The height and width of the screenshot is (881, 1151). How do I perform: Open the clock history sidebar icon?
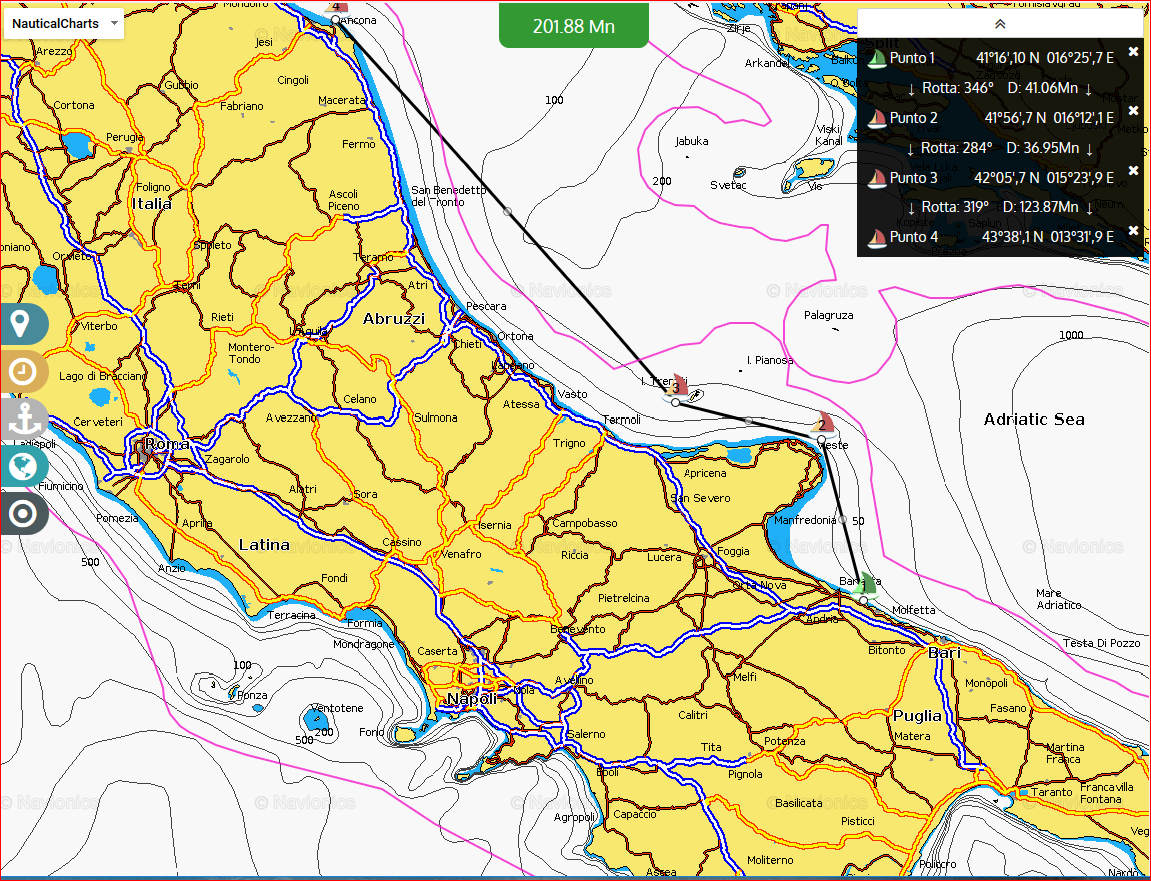click(23, 371)
